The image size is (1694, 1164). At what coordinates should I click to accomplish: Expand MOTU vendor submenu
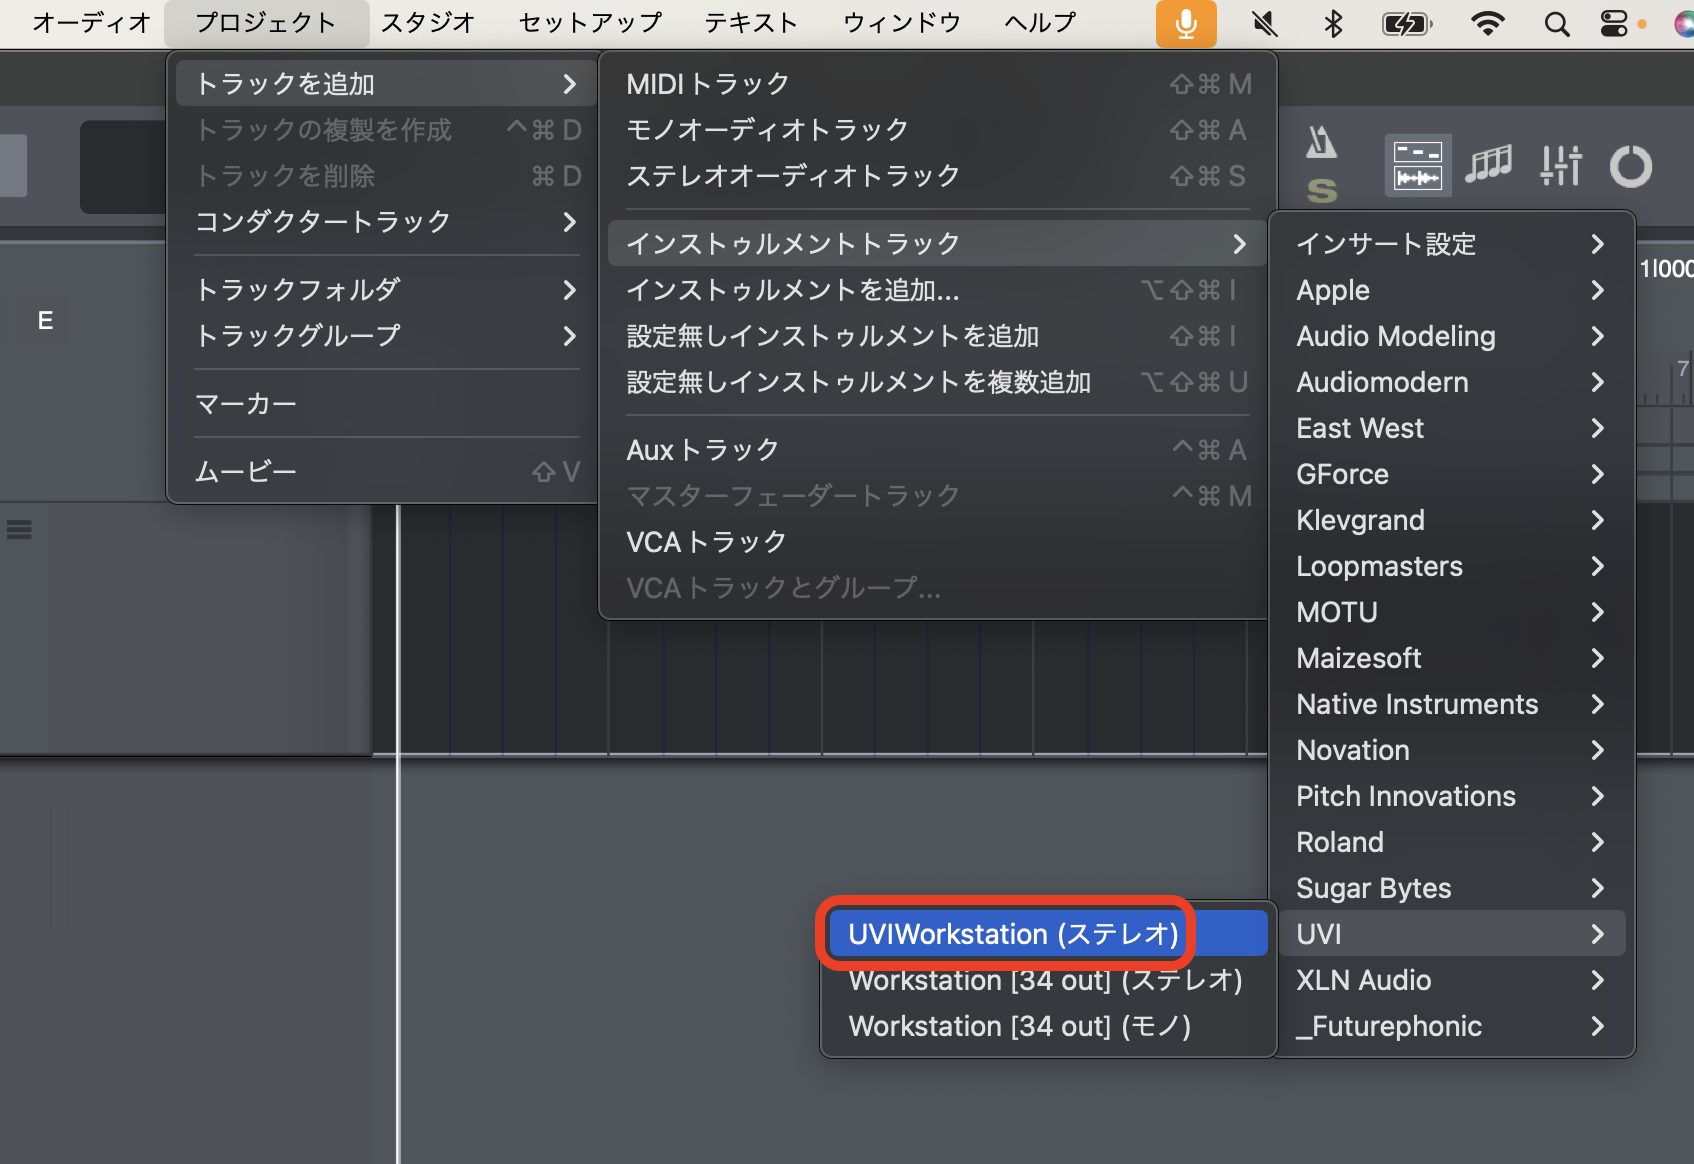coord(1451,612)
